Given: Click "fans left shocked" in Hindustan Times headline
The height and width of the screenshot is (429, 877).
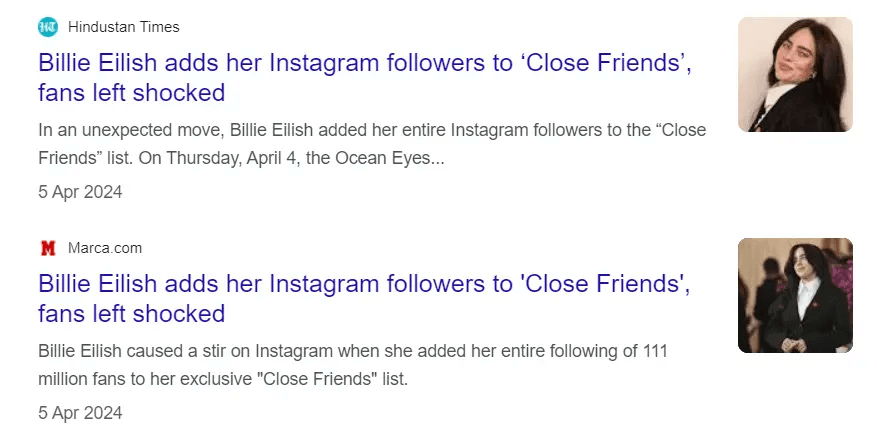Looking at the screenshot, I should click(131, 94).
